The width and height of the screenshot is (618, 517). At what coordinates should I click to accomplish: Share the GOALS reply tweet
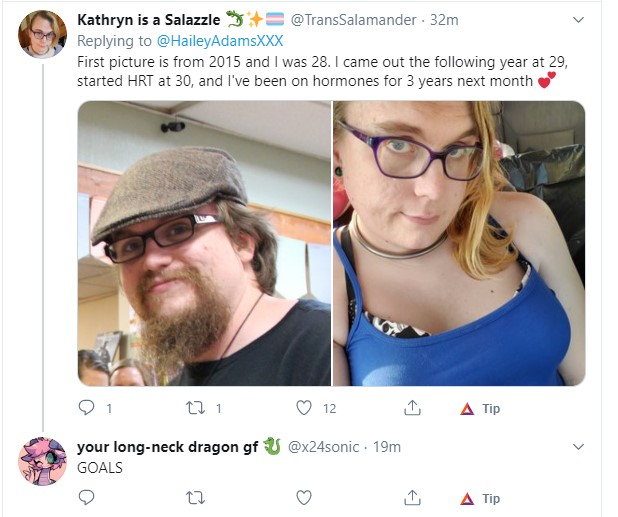point(412,498)
